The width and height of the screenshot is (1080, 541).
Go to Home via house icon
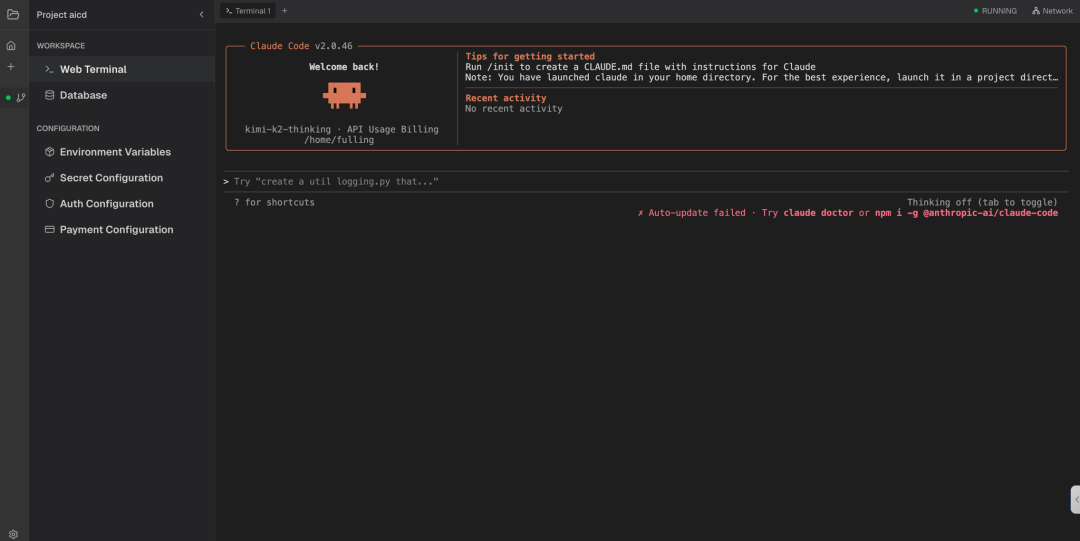[11, 46]
